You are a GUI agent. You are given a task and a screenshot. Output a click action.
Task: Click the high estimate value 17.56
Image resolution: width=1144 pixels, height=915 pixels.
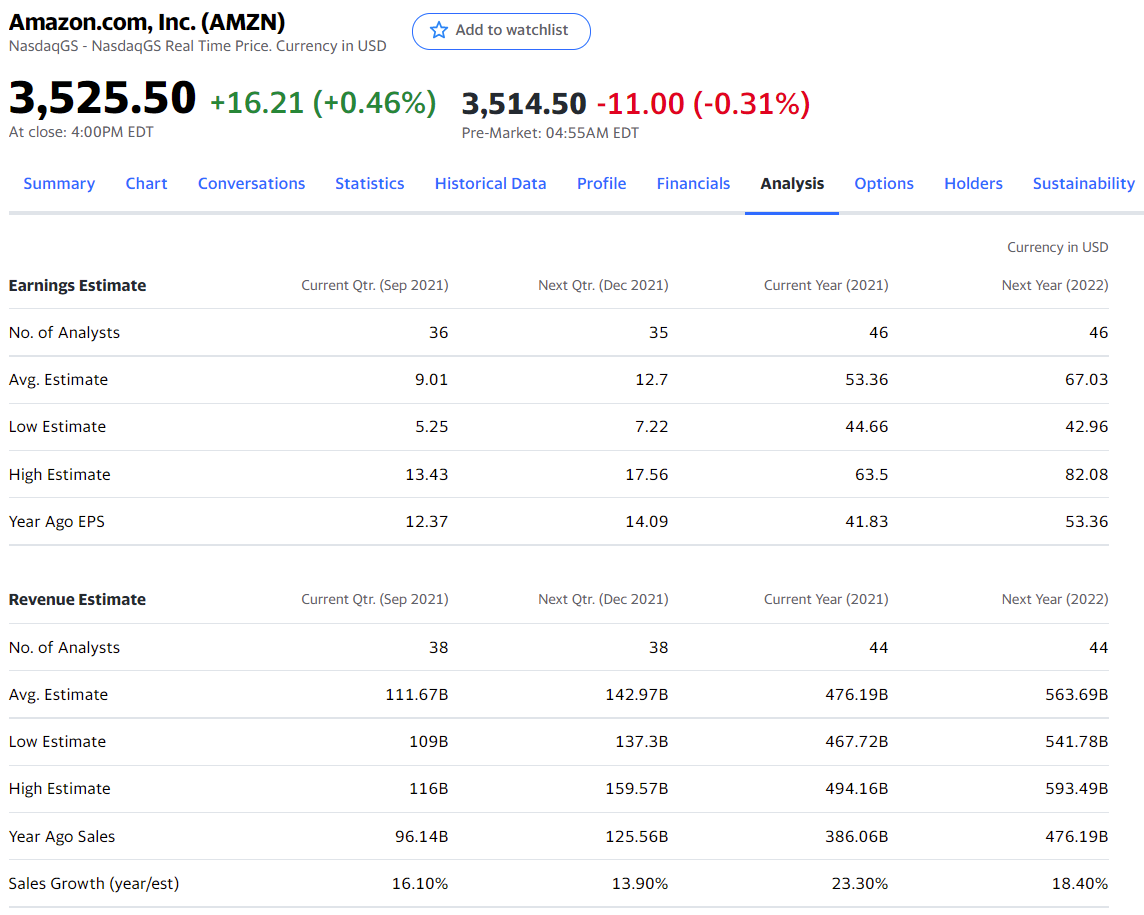(646, 474)
